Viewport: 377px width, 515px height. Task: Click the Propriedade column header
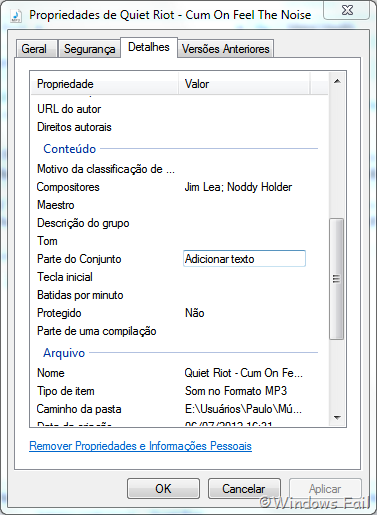pos(104,84)
